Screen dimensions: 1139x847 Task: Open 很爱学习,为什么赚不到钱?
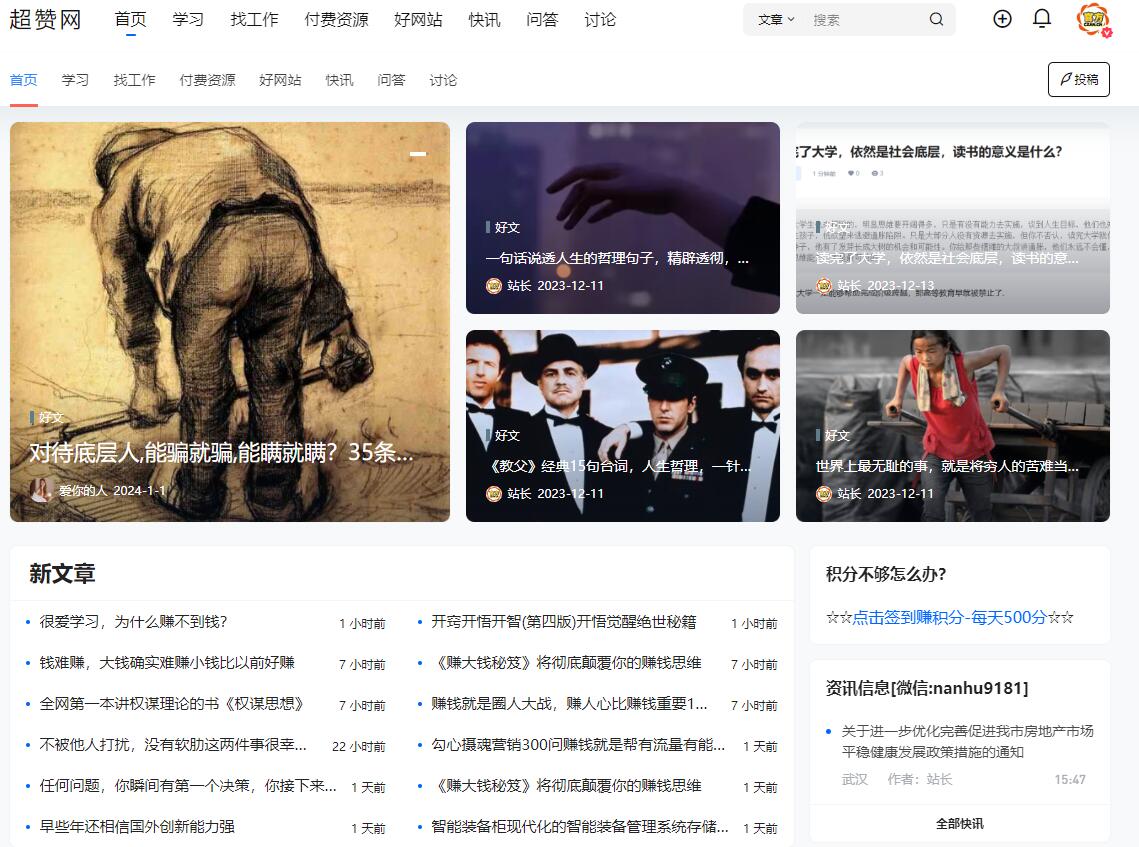133,622
